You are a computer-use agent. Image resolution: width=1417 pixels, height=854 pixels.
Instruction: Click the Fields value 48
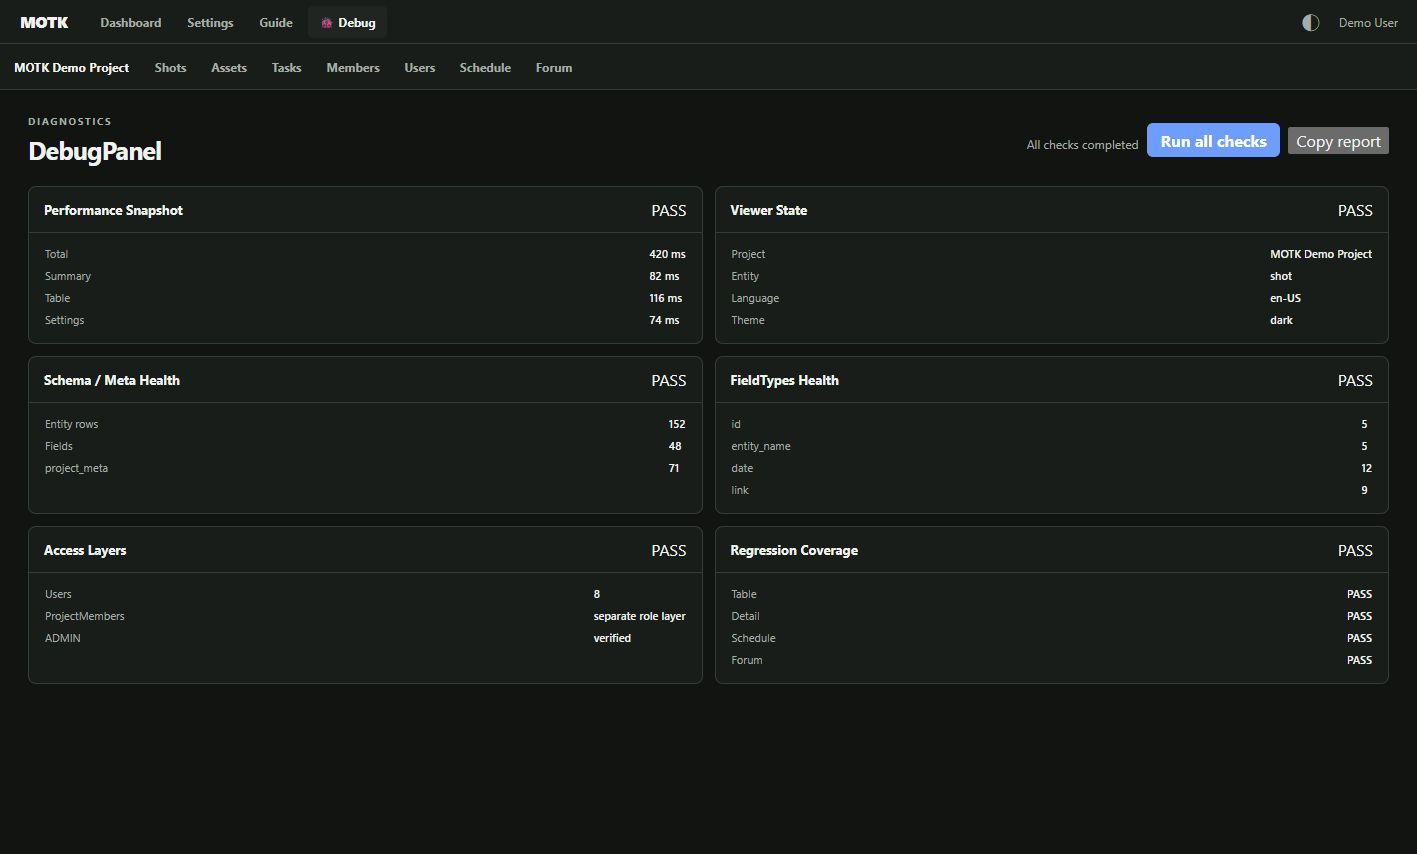(x=675, y=446)
